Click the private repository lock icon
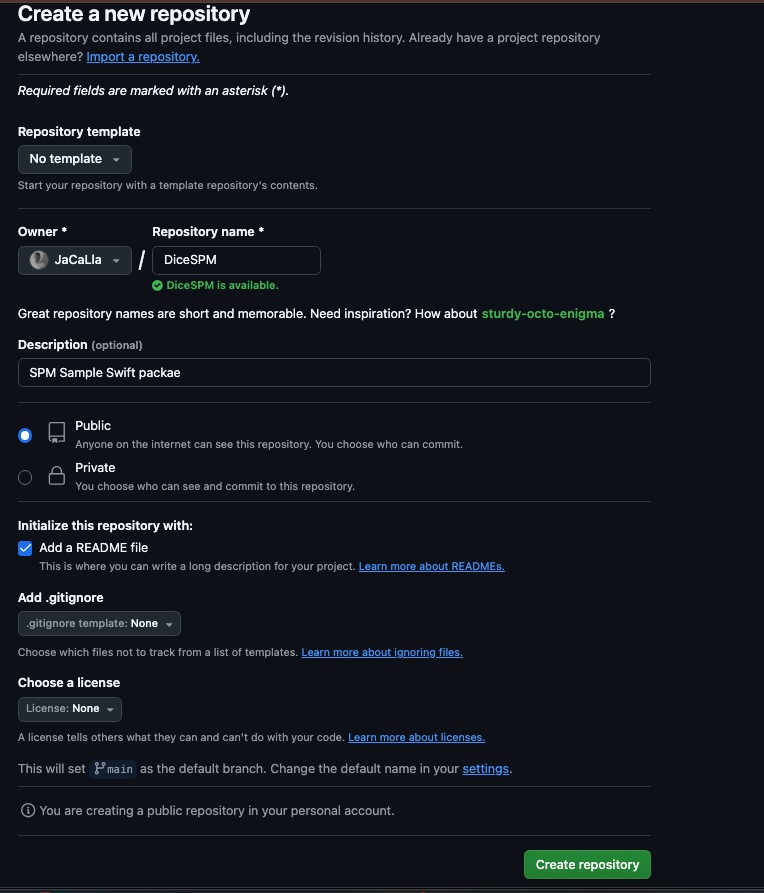764x893 pixels. (56, 475)
